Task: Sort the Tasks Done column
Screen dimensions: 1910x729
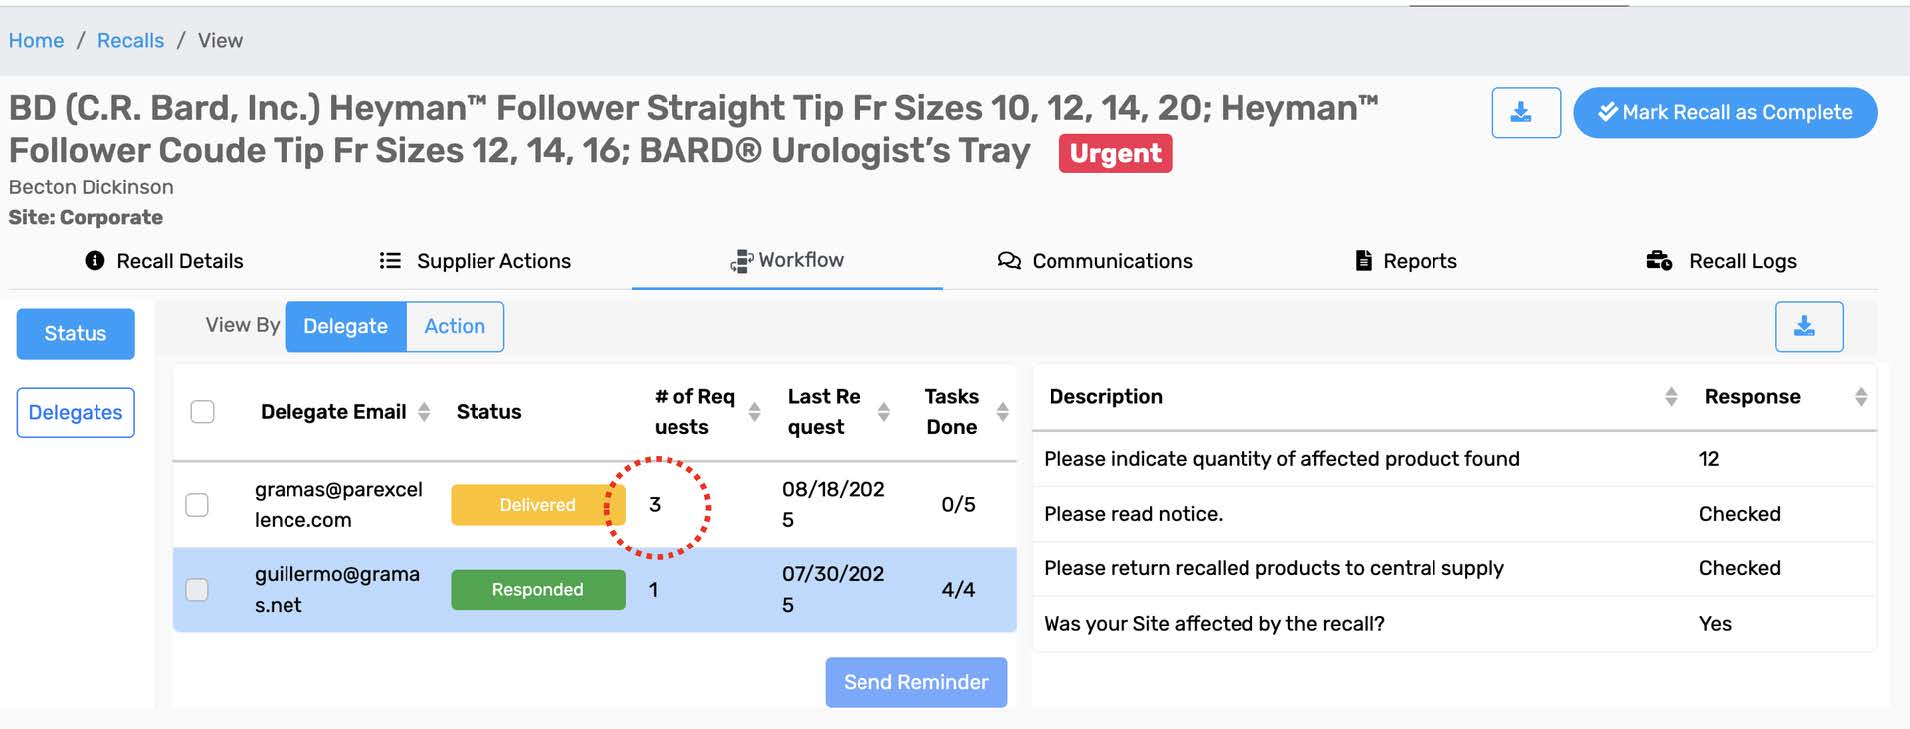Action: [1002, 411]
